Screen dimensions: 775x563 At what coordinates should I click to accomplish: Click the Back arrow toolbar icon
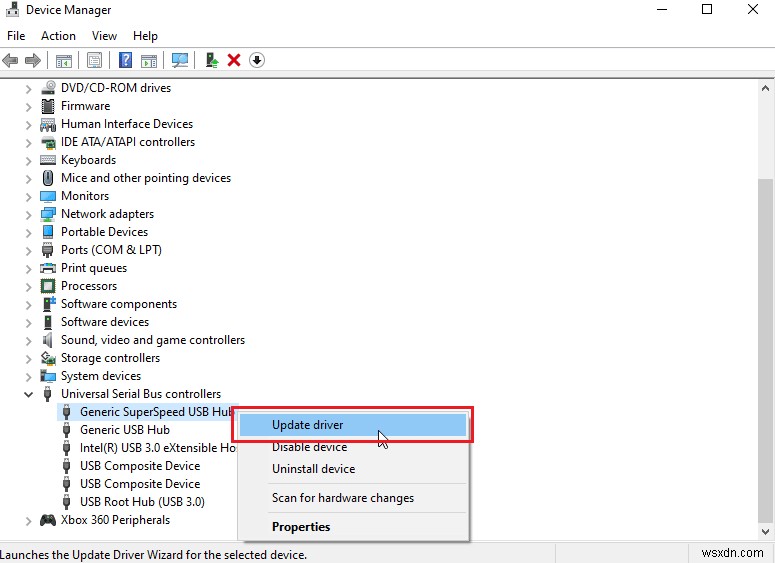click(10, 60)
